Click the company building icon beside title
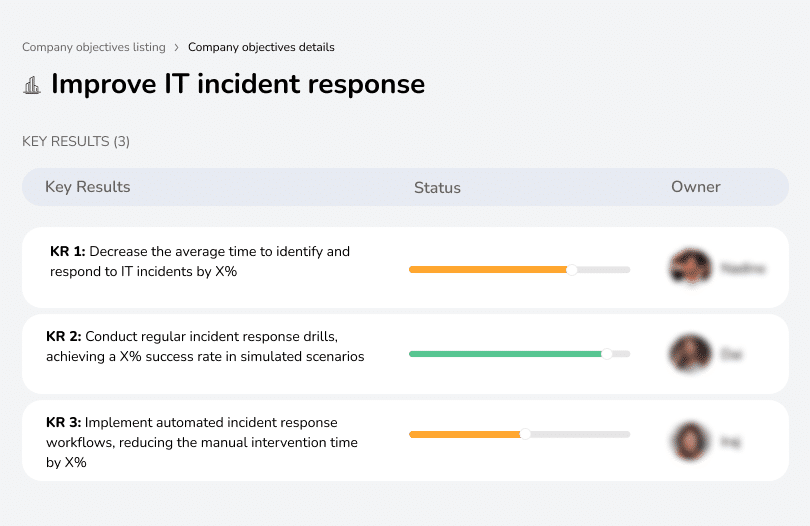The height and width of the screenshot is (526, 810). tap(32, 85)
